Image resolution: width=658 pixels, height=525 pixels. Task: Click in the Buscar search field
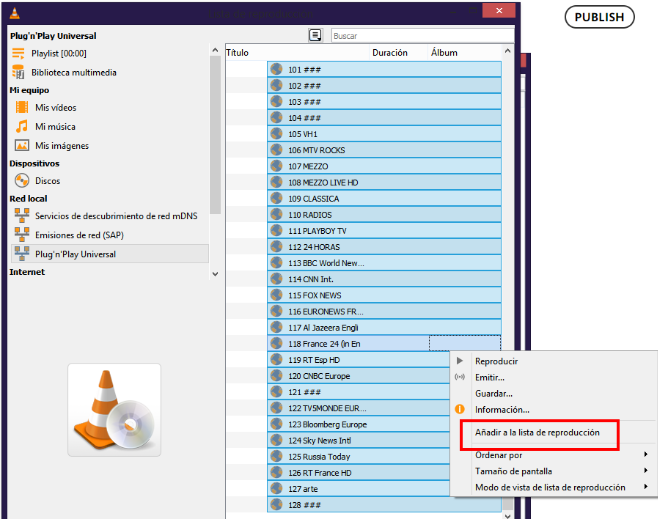pyautogui.click(x=423, y=36)
